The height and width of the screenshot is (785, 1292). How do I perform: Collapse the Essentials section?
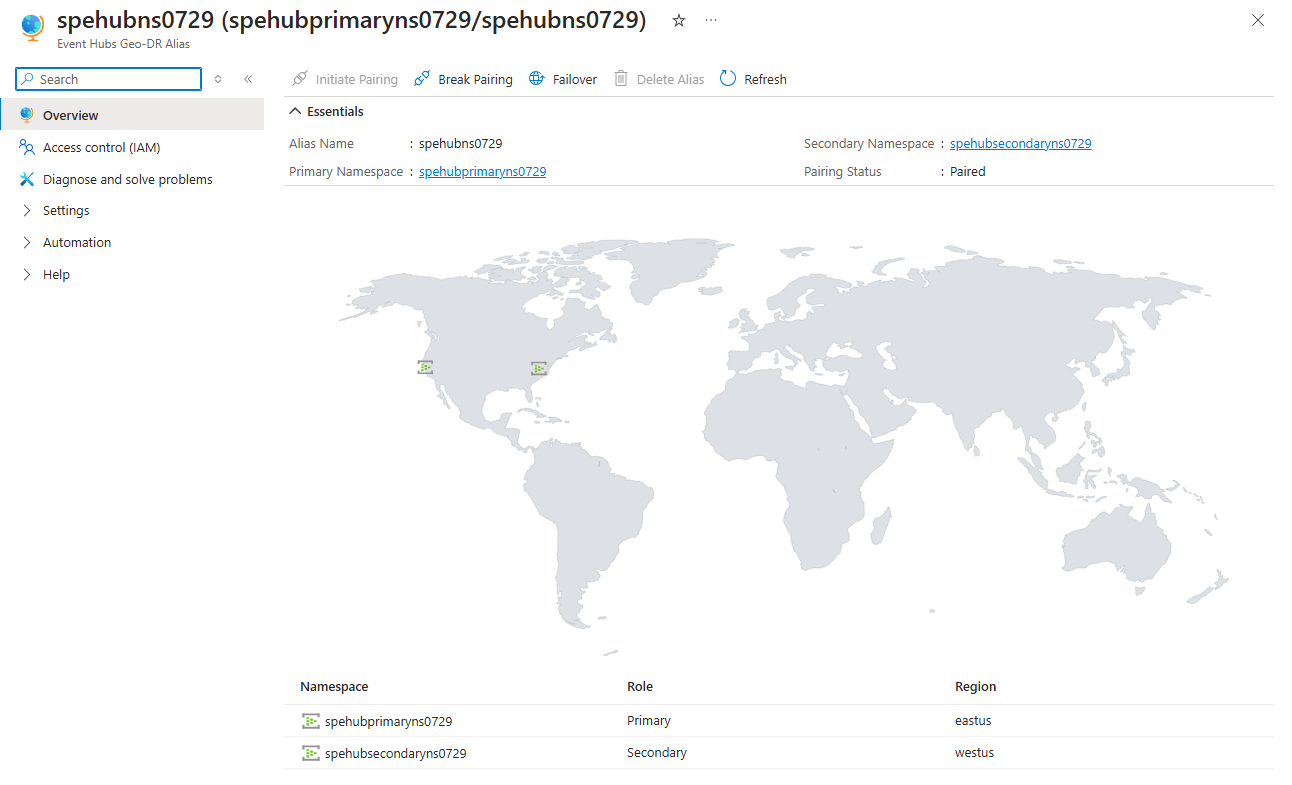(295, 112)
